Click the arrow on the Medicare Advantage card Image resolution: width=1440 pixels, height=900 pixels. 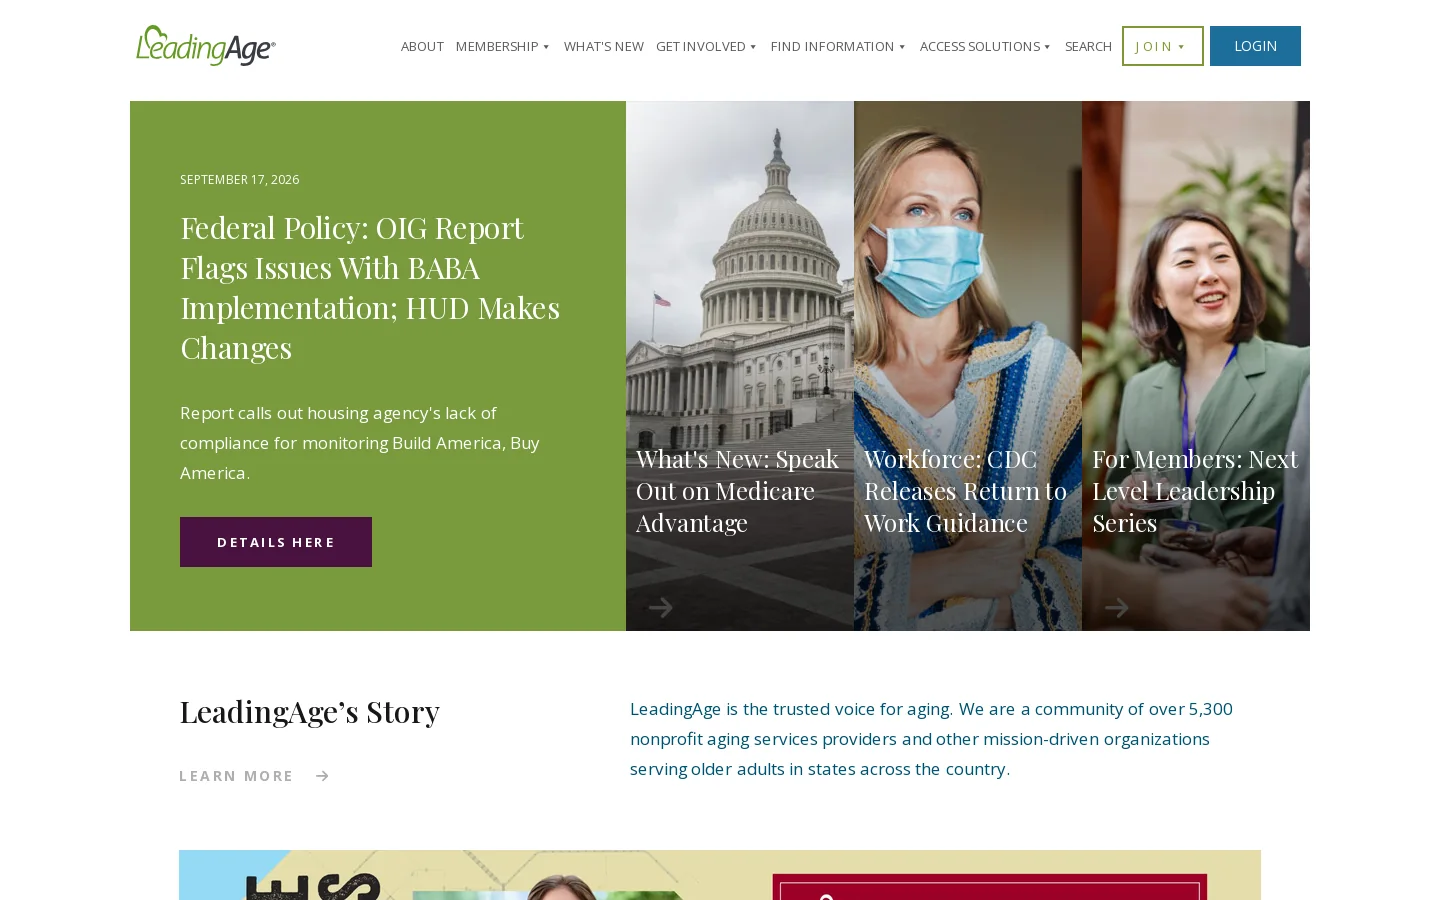[660, 607]
